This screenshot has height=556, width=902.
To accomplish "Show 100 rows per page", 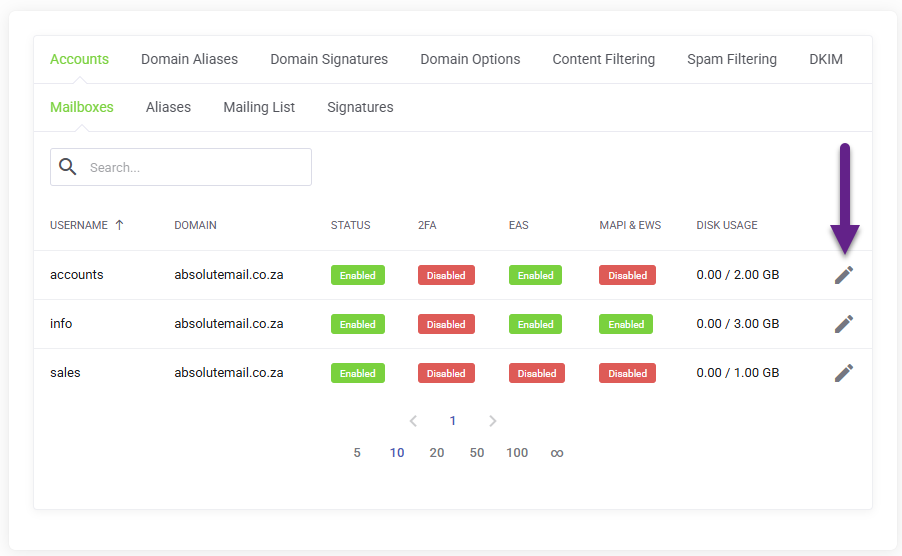I will [x=517, y=453].
